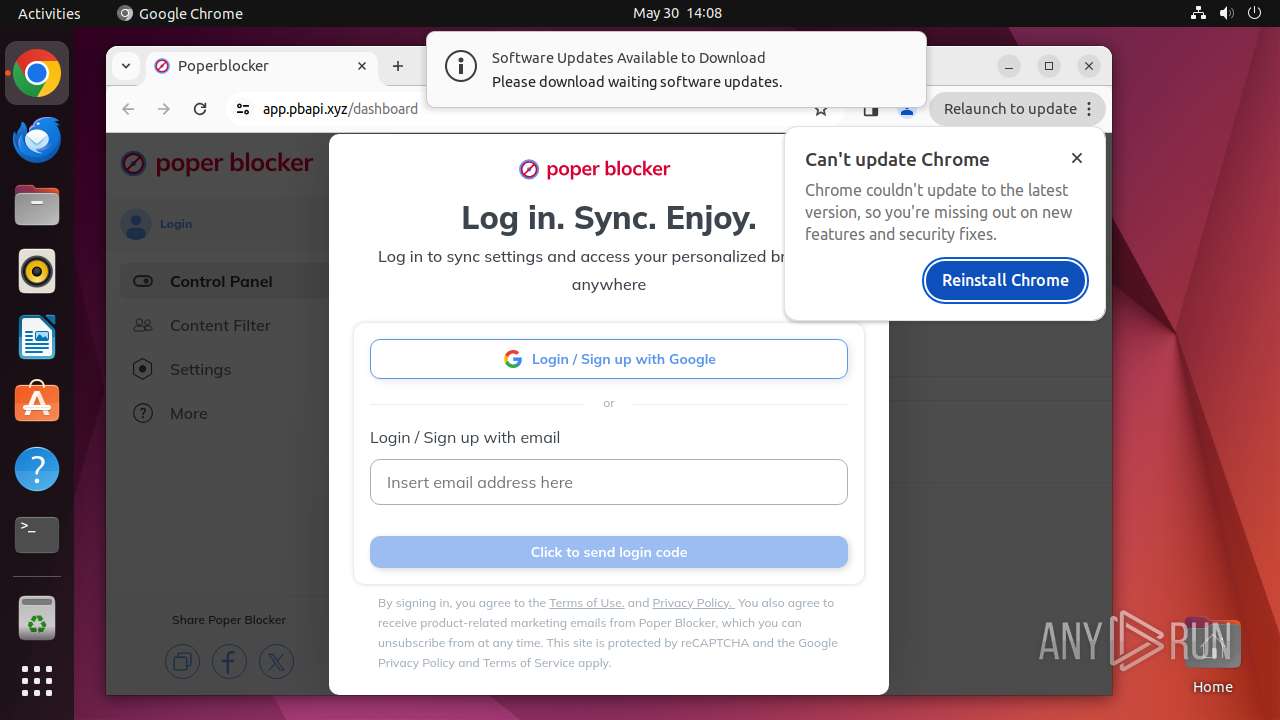
Task: Open the Privacy Policy link
Action: (x=693, y=603)
